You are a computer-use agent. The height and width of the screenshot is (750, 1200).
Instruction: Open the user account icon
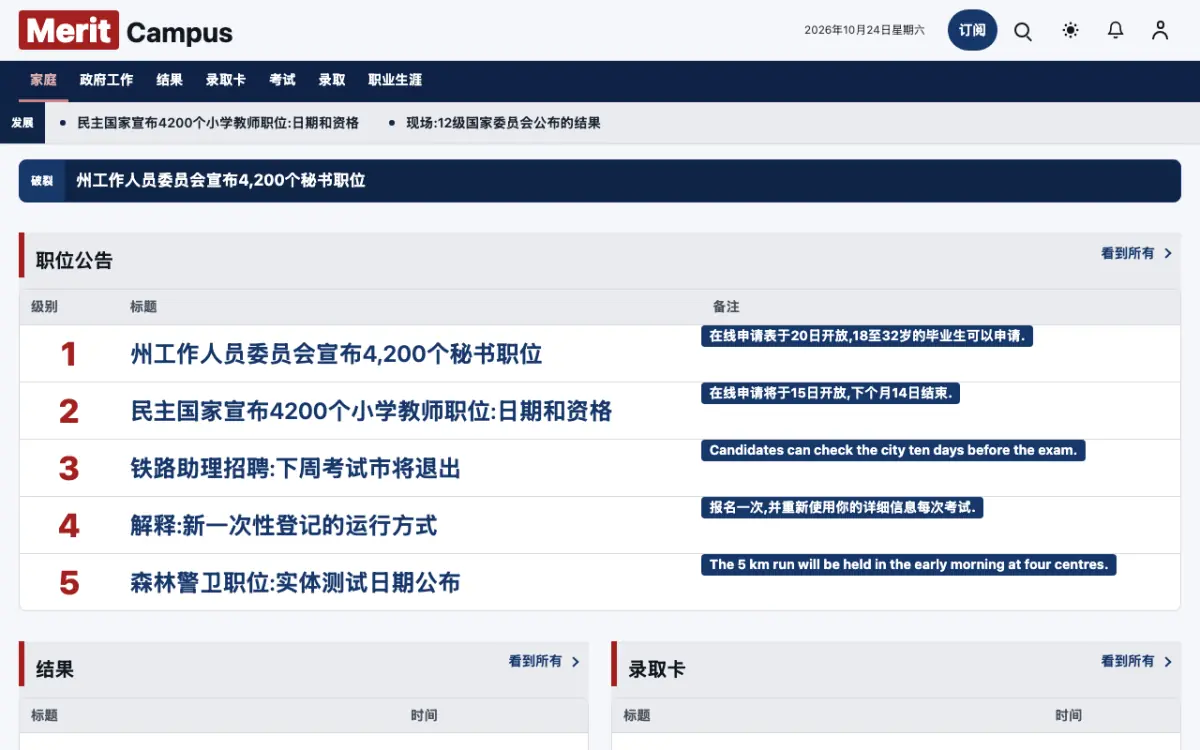[x=1160, y=31]
